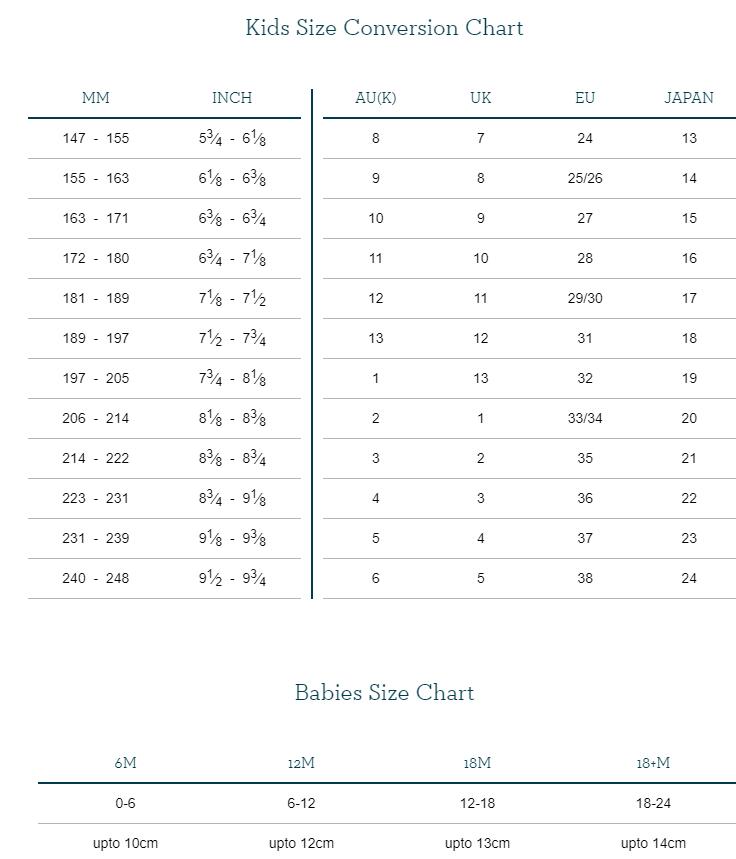Image resolution: width=736 pixels, height=859 pixels.
Task: Click the EU column header
Action: [x=585, y=98]
